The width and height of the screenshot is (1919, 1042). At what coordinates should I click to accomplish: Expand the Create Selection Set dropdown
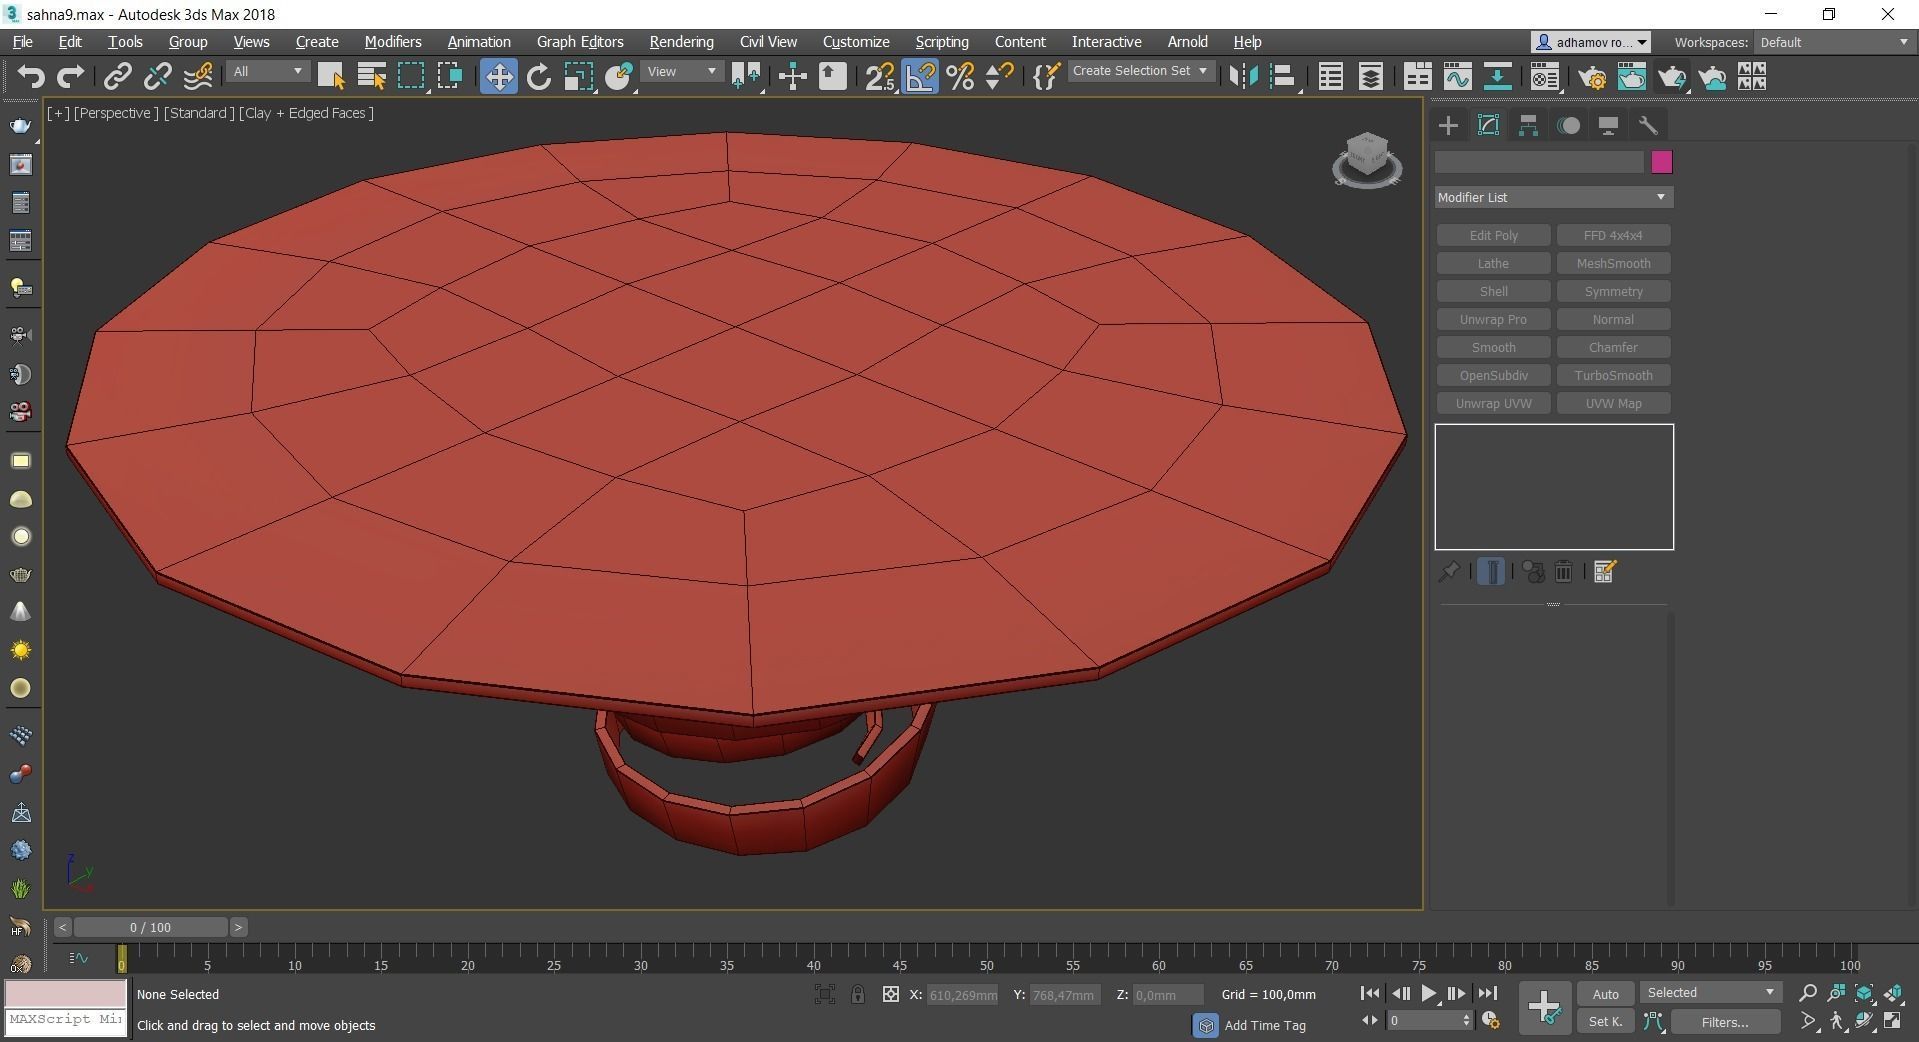1141,71
